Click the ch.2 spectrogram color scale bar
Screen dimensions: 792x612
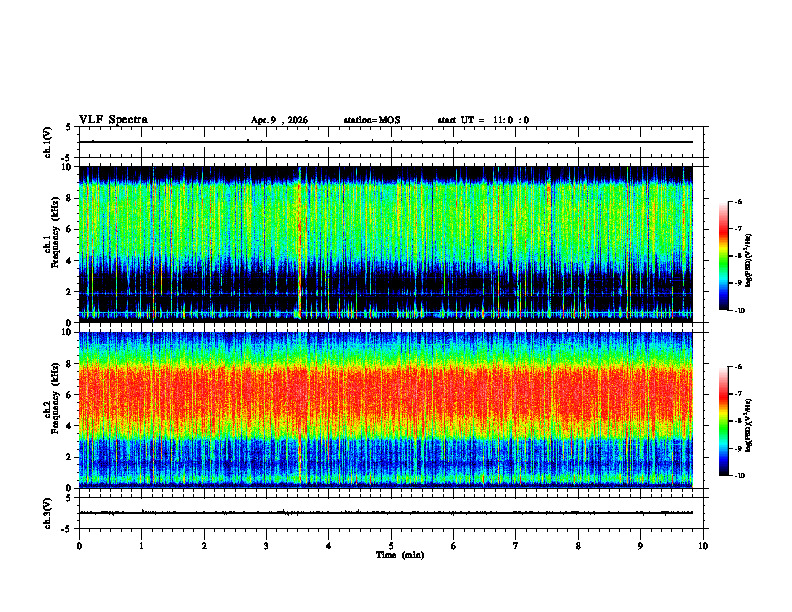723,421
